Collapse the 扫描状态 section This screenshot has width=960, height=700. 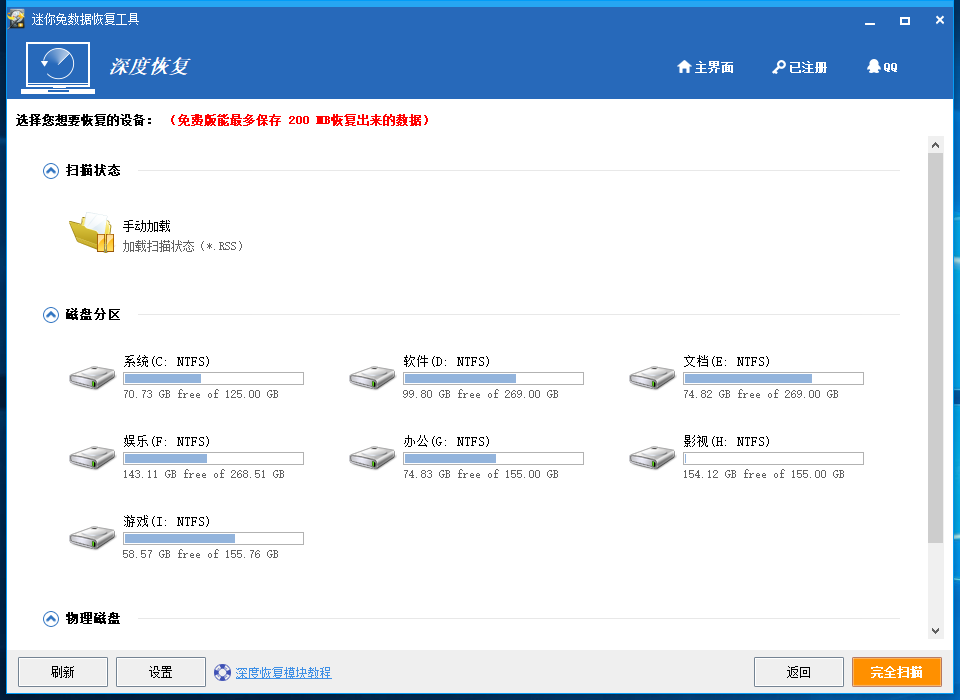tap(50, 170)
